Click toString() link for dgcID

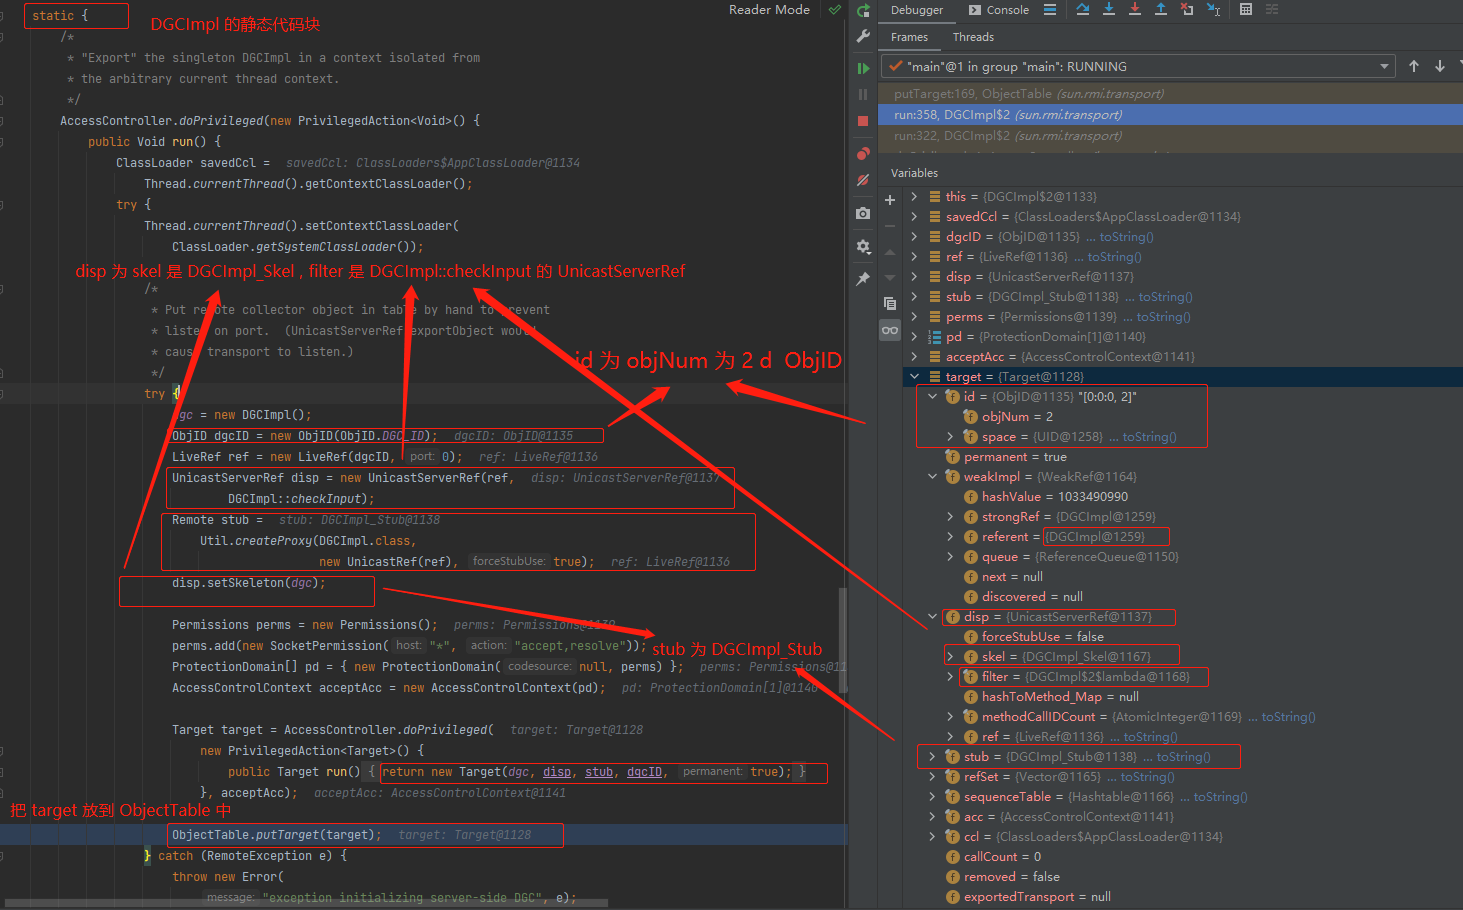(x=1126, y=237)
